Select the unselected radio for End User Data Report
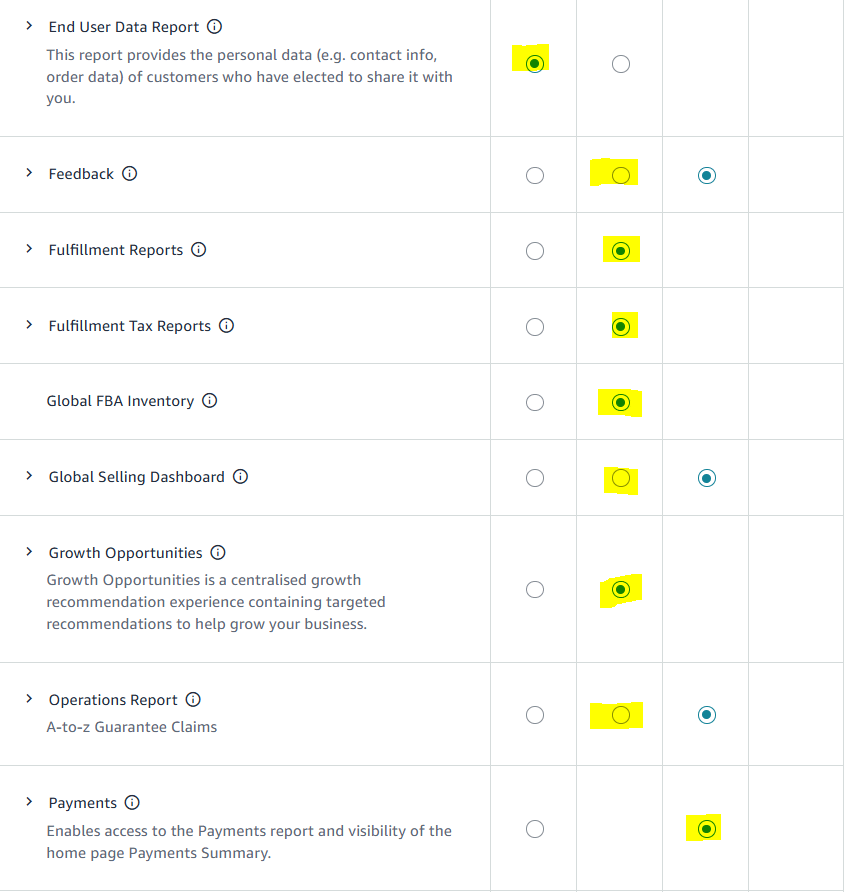 (621, 64)
